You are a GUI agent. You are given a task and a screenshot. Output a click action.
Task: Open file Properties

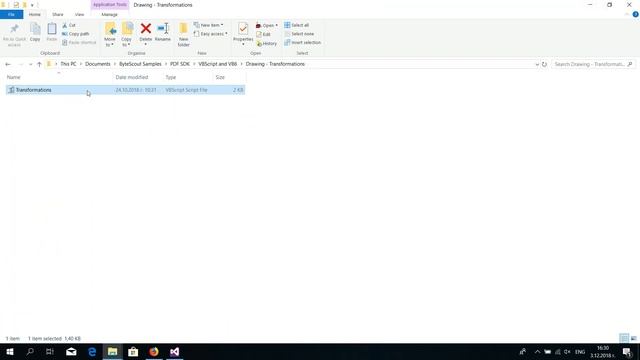tap(243, 34)
